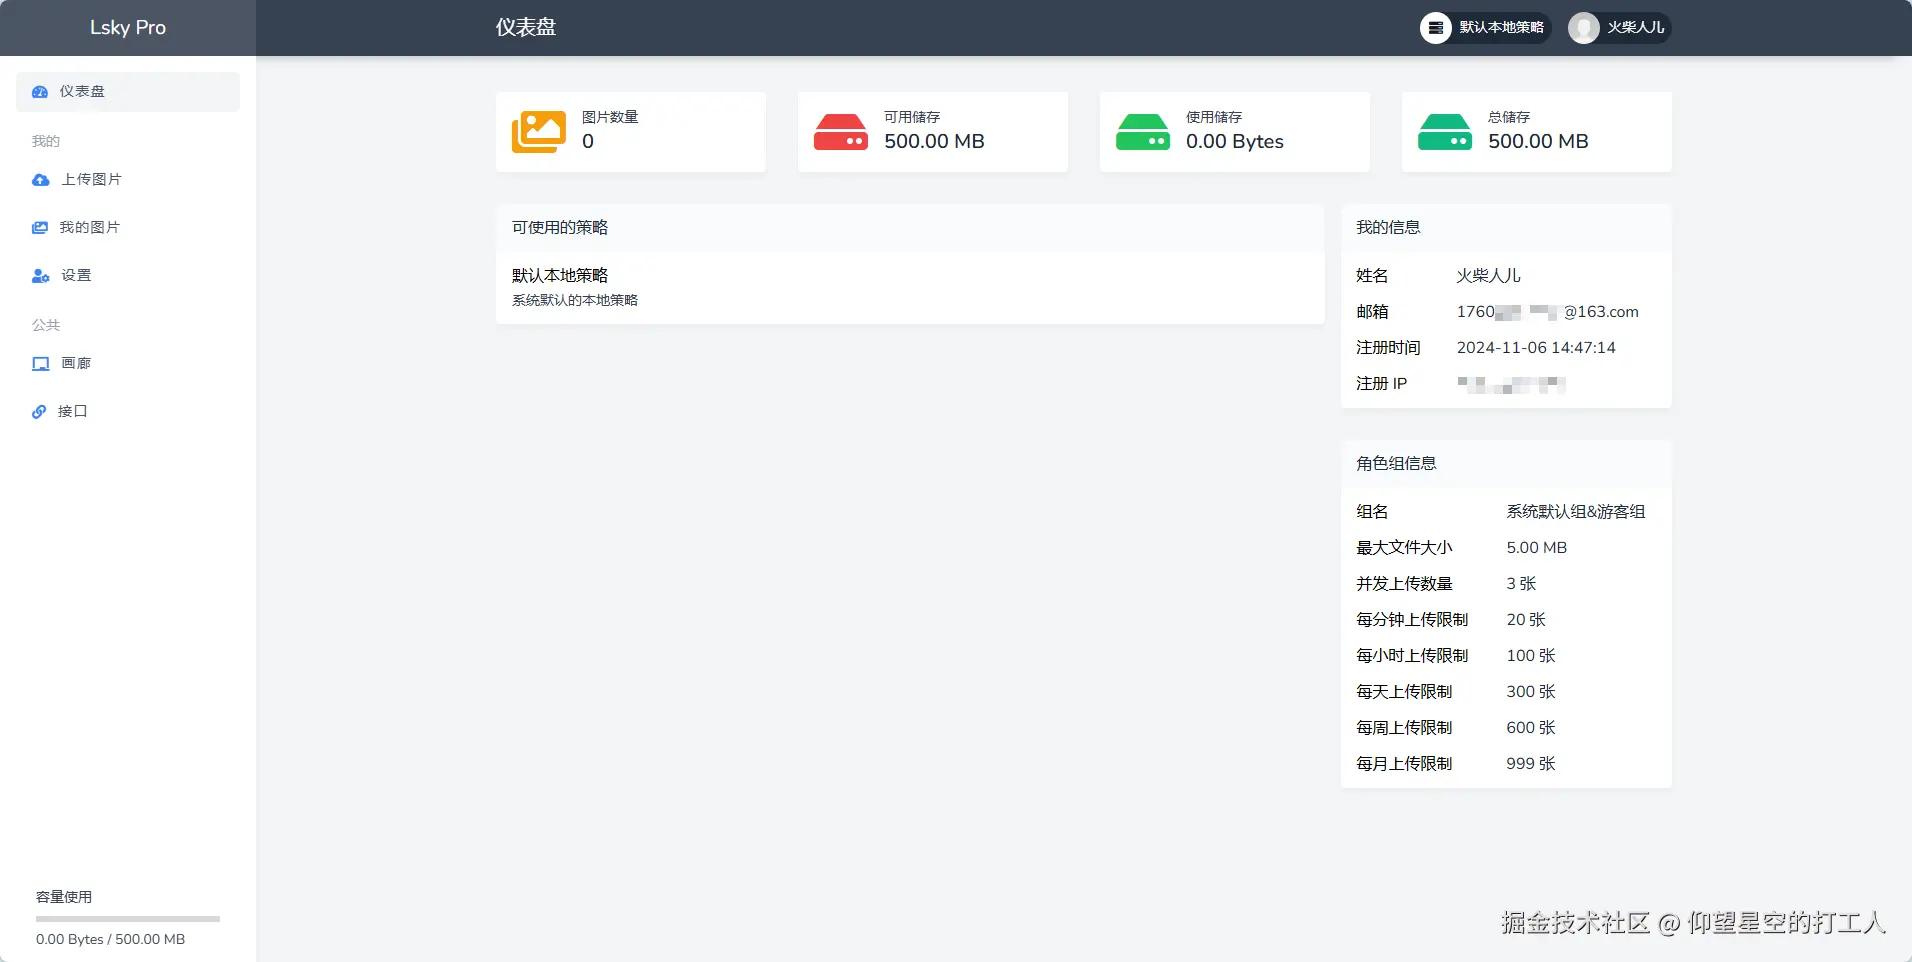Click the registration time 2024-11-06 14:47:14
1912x962 pixels.
[1536, 348]
